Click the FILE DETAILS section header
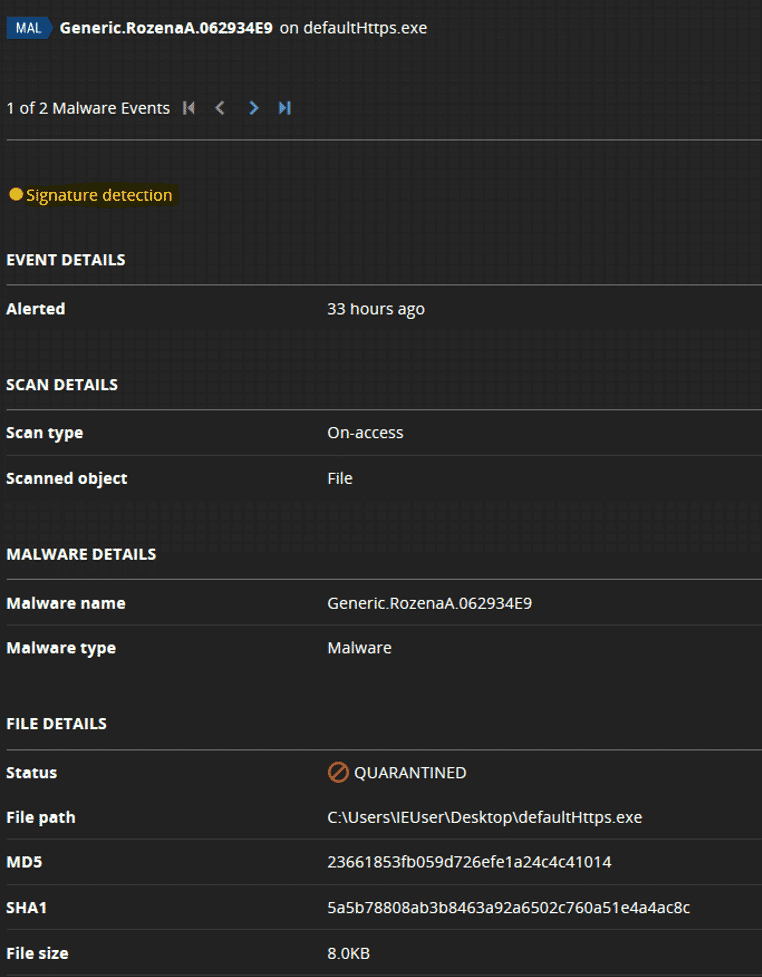 (57, 723)
